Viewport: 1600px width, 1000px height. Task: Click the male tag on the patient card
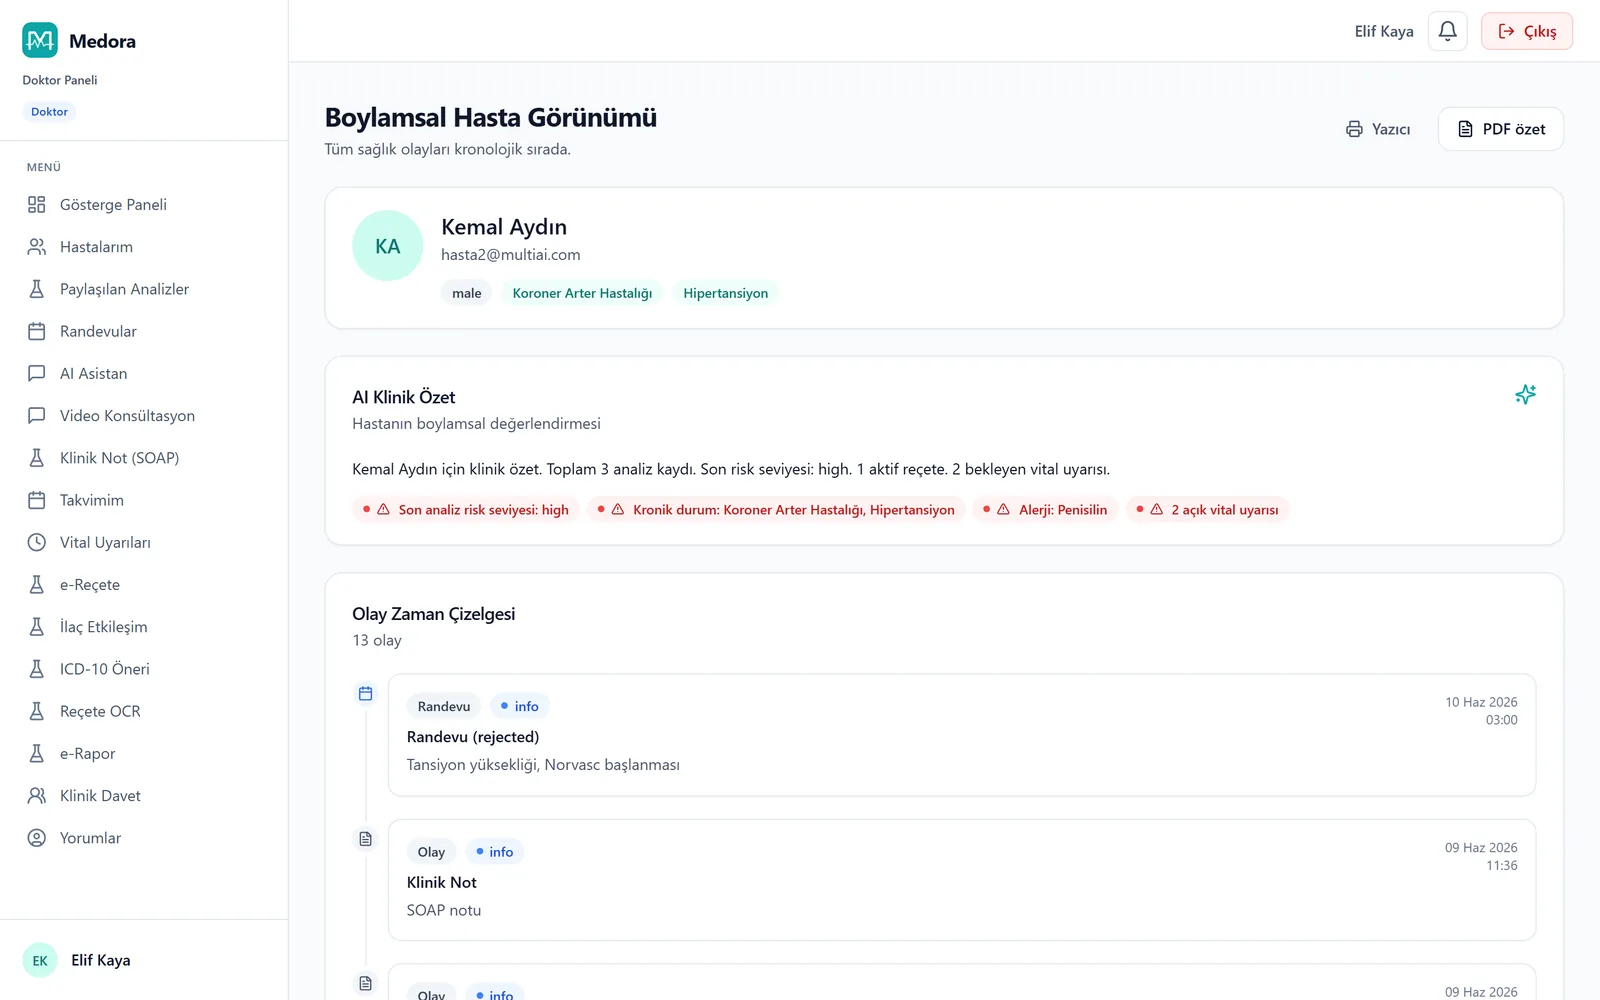(x=466, y=293)
